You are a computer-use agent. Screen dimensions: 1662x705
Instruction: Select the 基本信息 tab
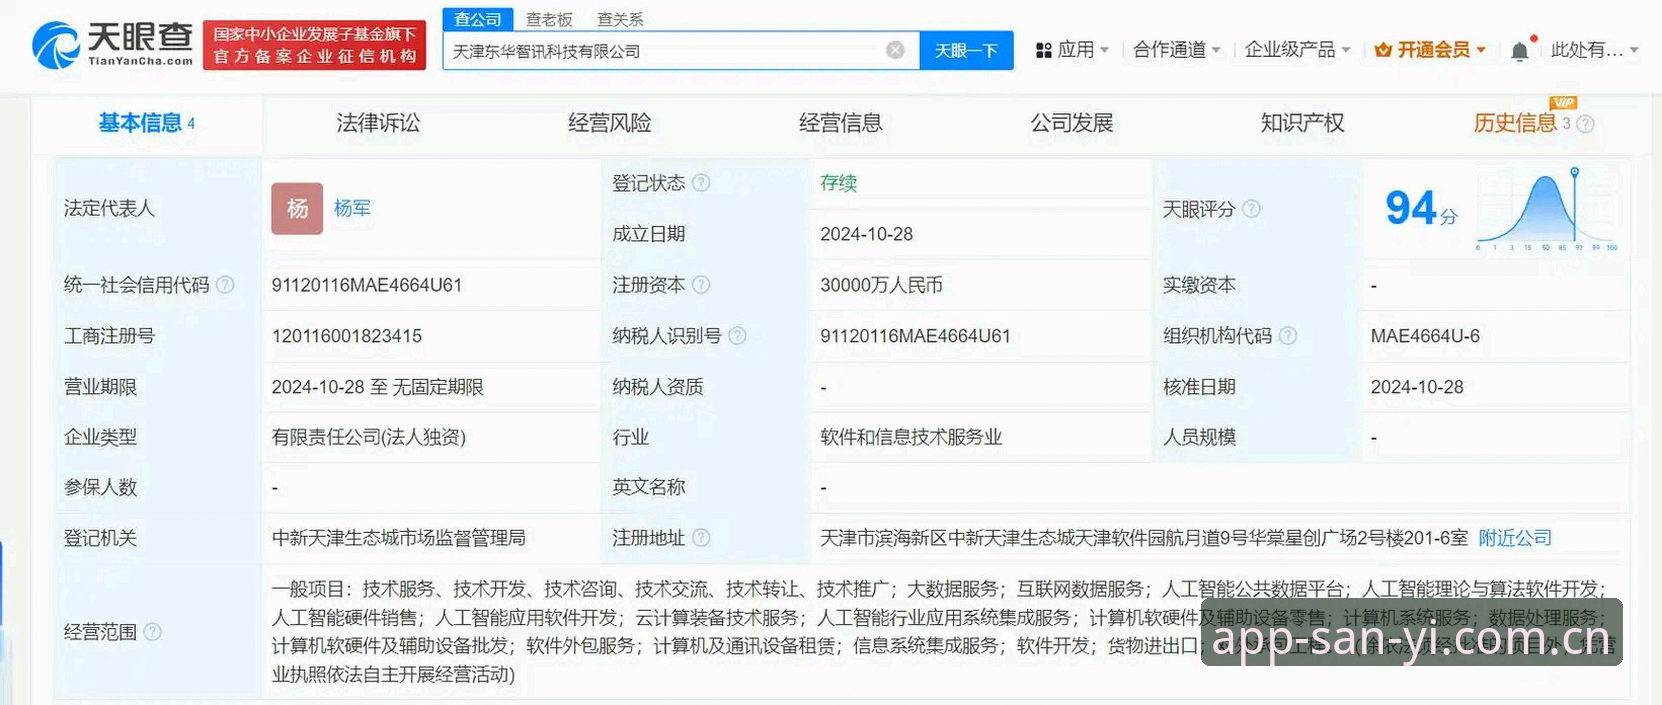pyautogui.click(x=147, y=123)
